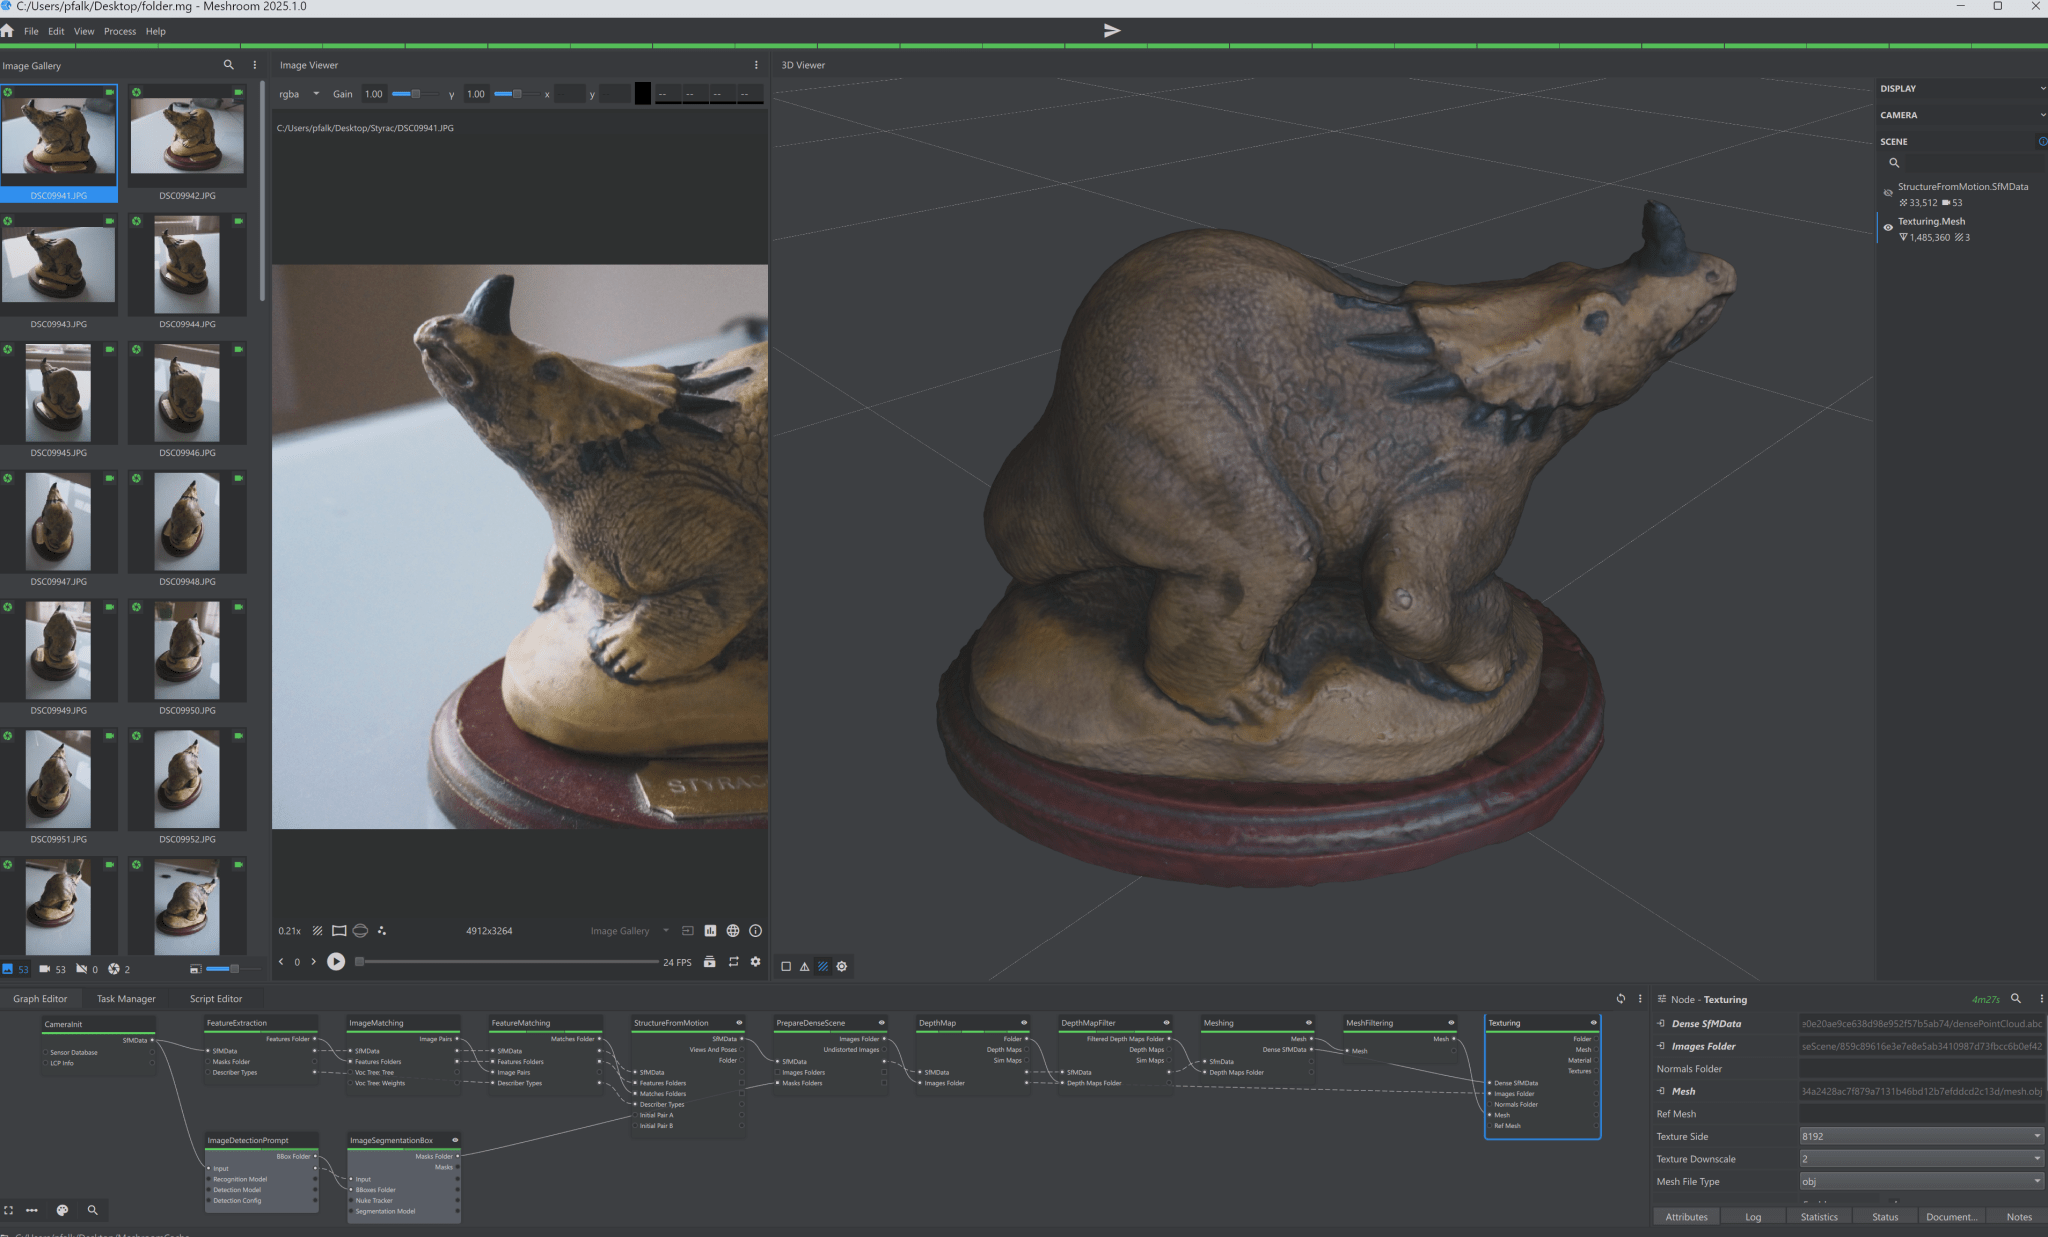Open the color palette in Graph Editor
This screenshot has width=2048, height=1237.
pyautogui.click(x=62, y=1210)
